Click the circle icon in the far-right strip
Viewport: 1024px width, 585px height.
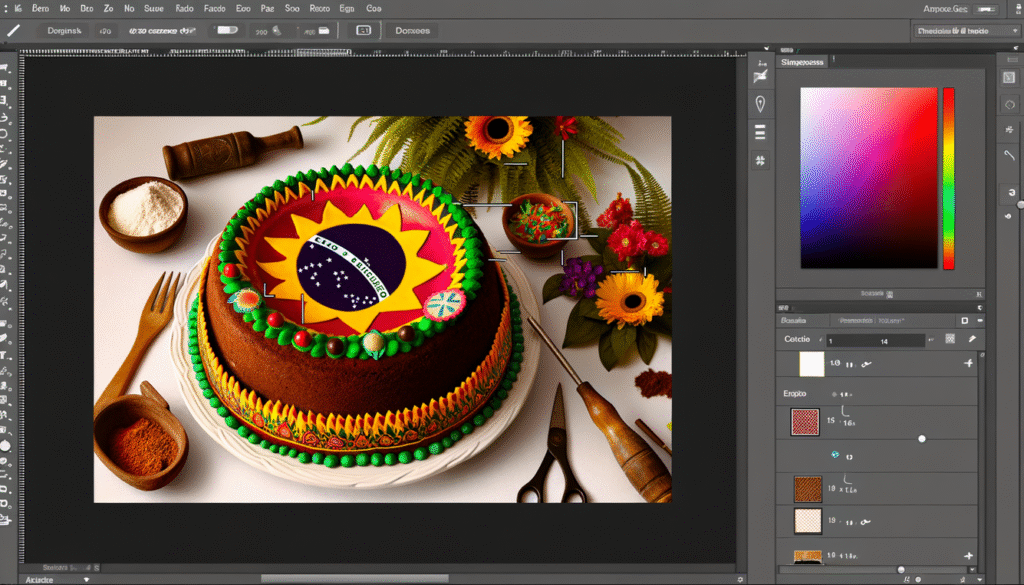pos(1010,104)
